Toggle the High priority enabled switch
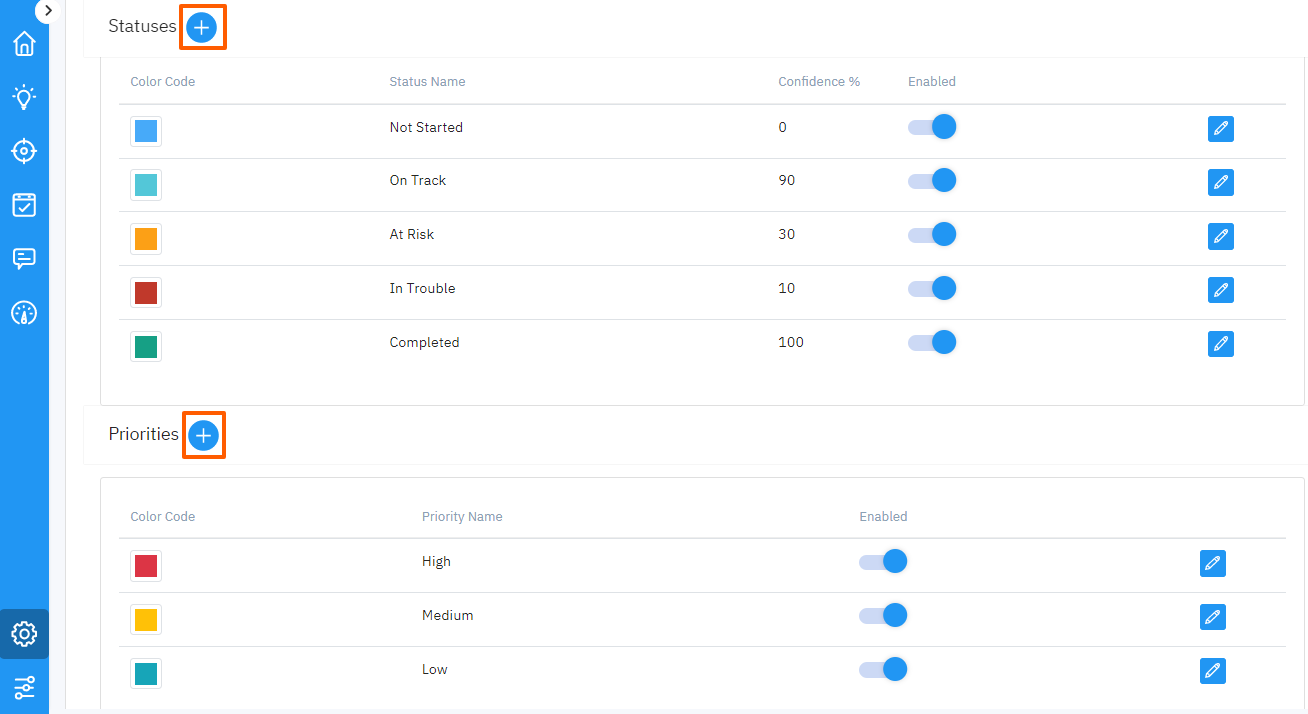 [883, 562]
